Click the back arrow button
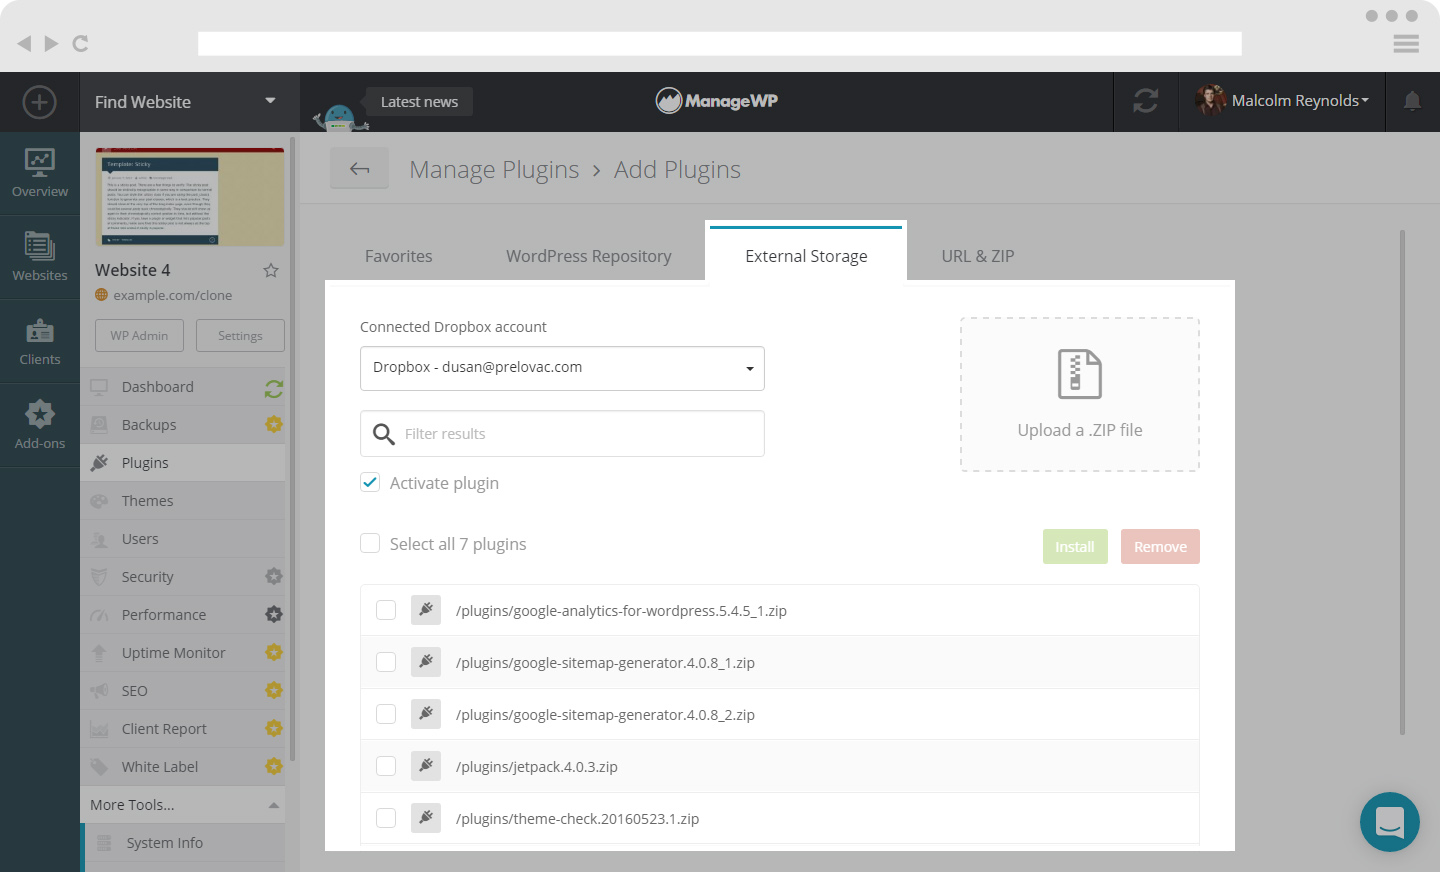The width and height of the screenshot is (1440, 872). [x=360, y=169]
